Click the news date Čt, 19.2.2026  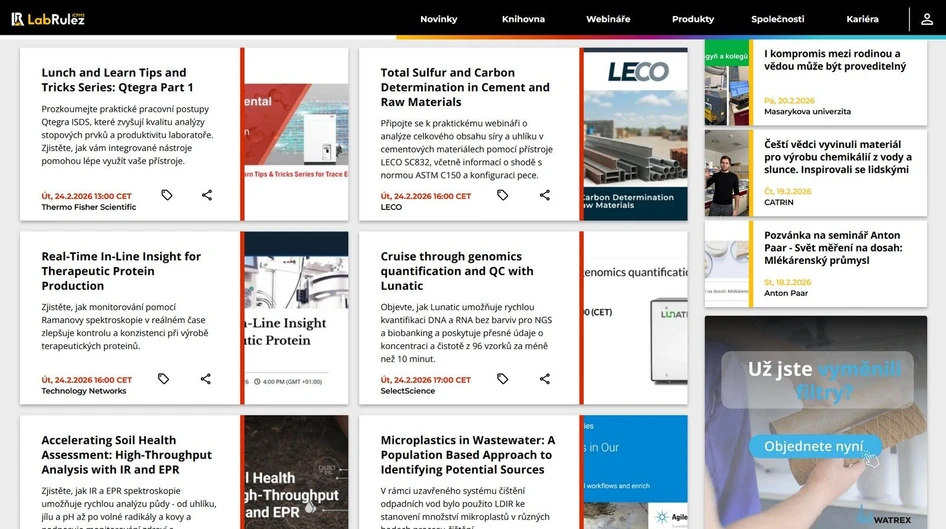coord(787,191)
